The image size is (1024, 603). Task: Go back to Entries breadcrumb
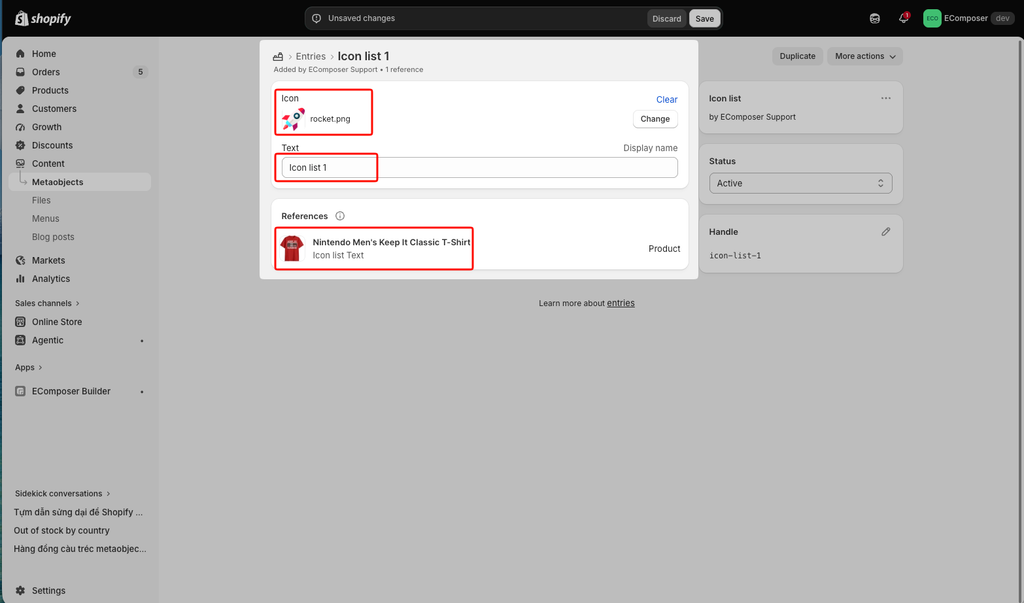point(310,57)
